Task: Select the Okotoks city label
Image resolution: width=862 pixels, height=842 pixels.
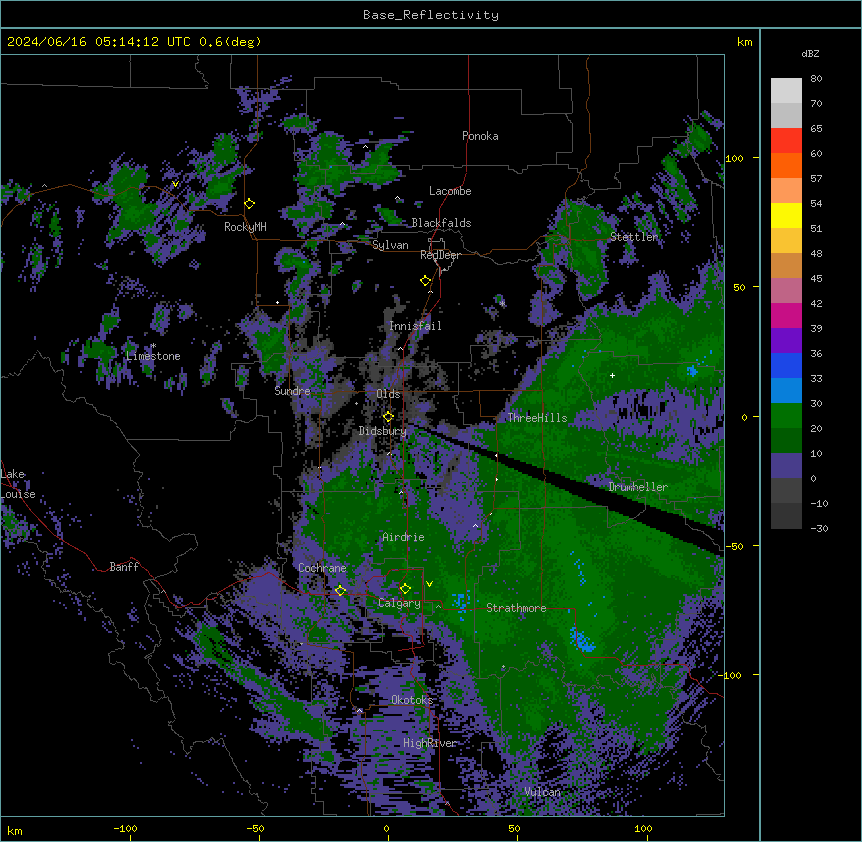Action: (x=412, y=700)
